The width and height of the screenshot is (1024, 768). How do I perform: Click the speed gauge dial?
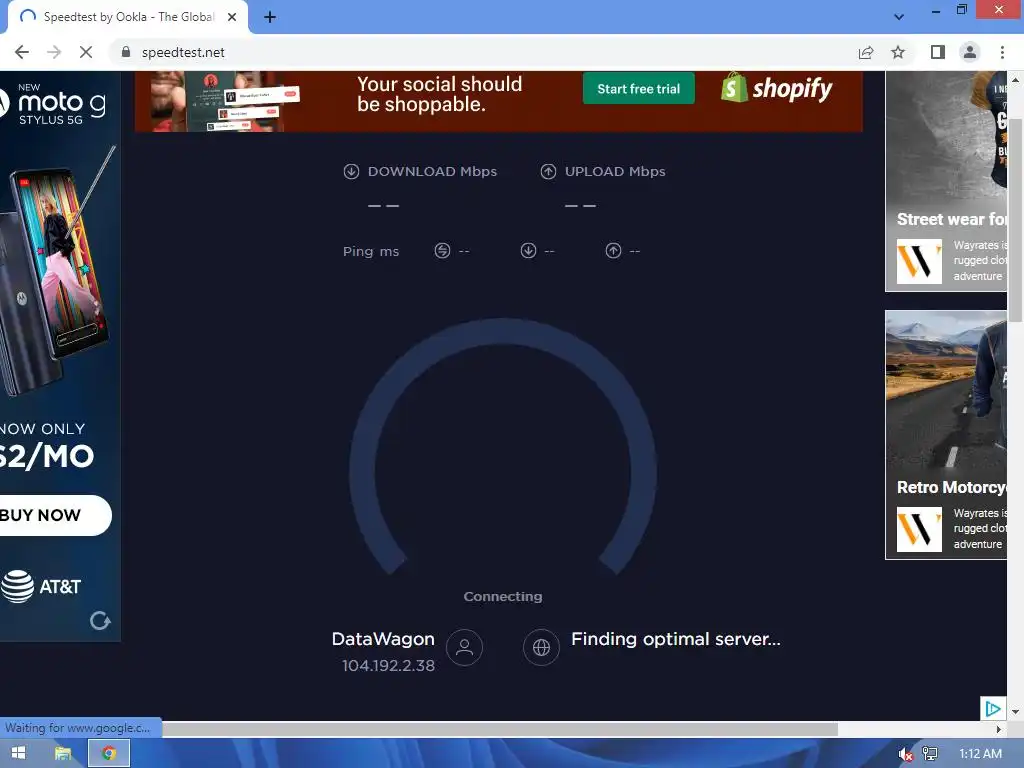[x=503, y=447]
